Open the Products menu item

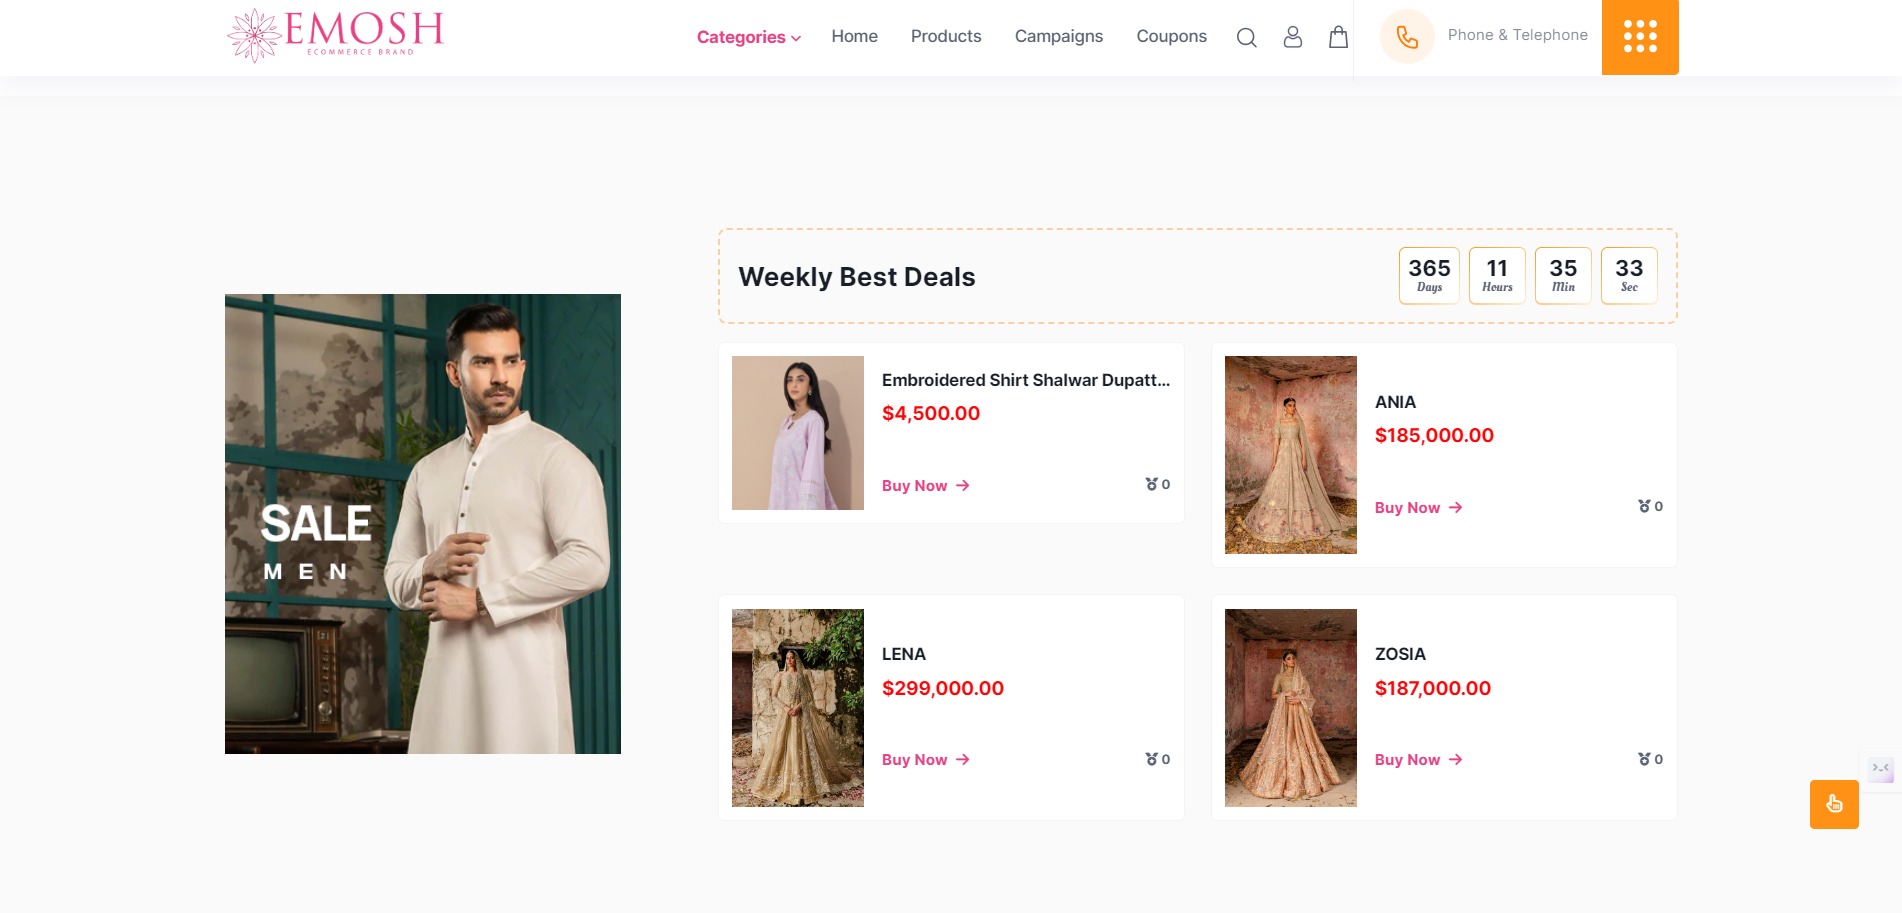click(945, 36)
